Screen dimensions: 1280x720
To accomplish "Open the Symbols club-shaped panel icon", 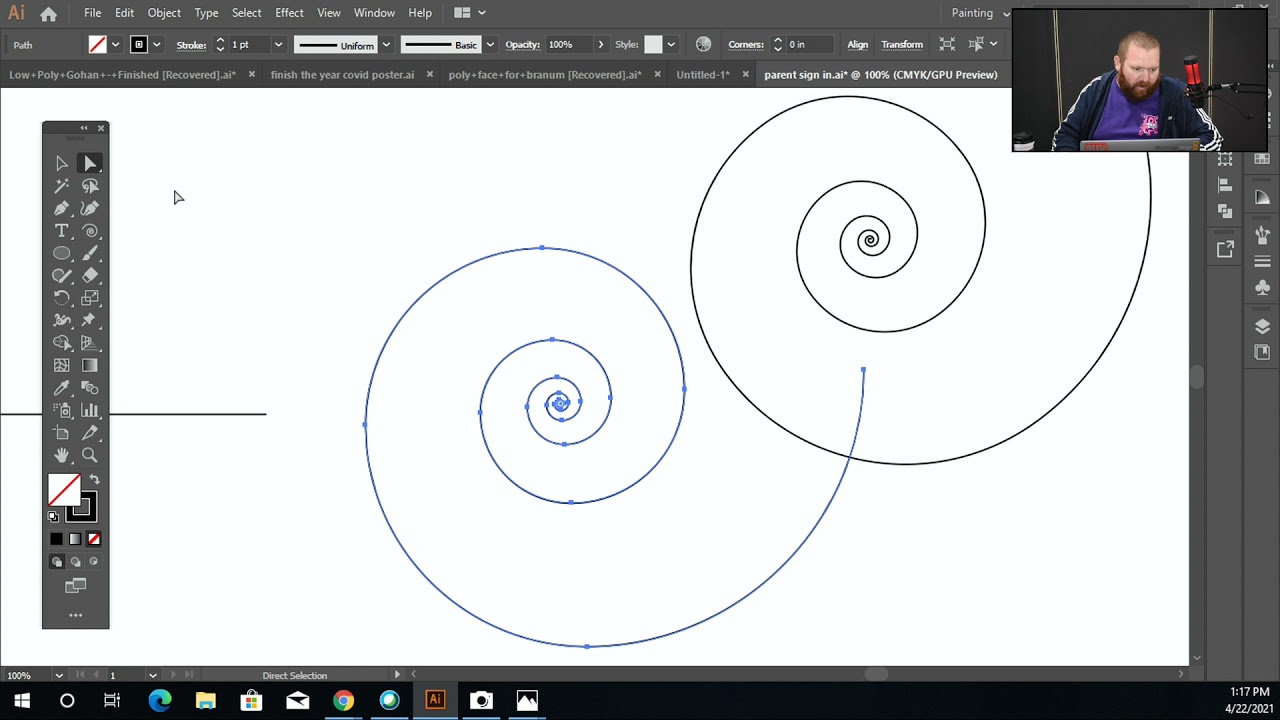I will (x=1262, y=288).
